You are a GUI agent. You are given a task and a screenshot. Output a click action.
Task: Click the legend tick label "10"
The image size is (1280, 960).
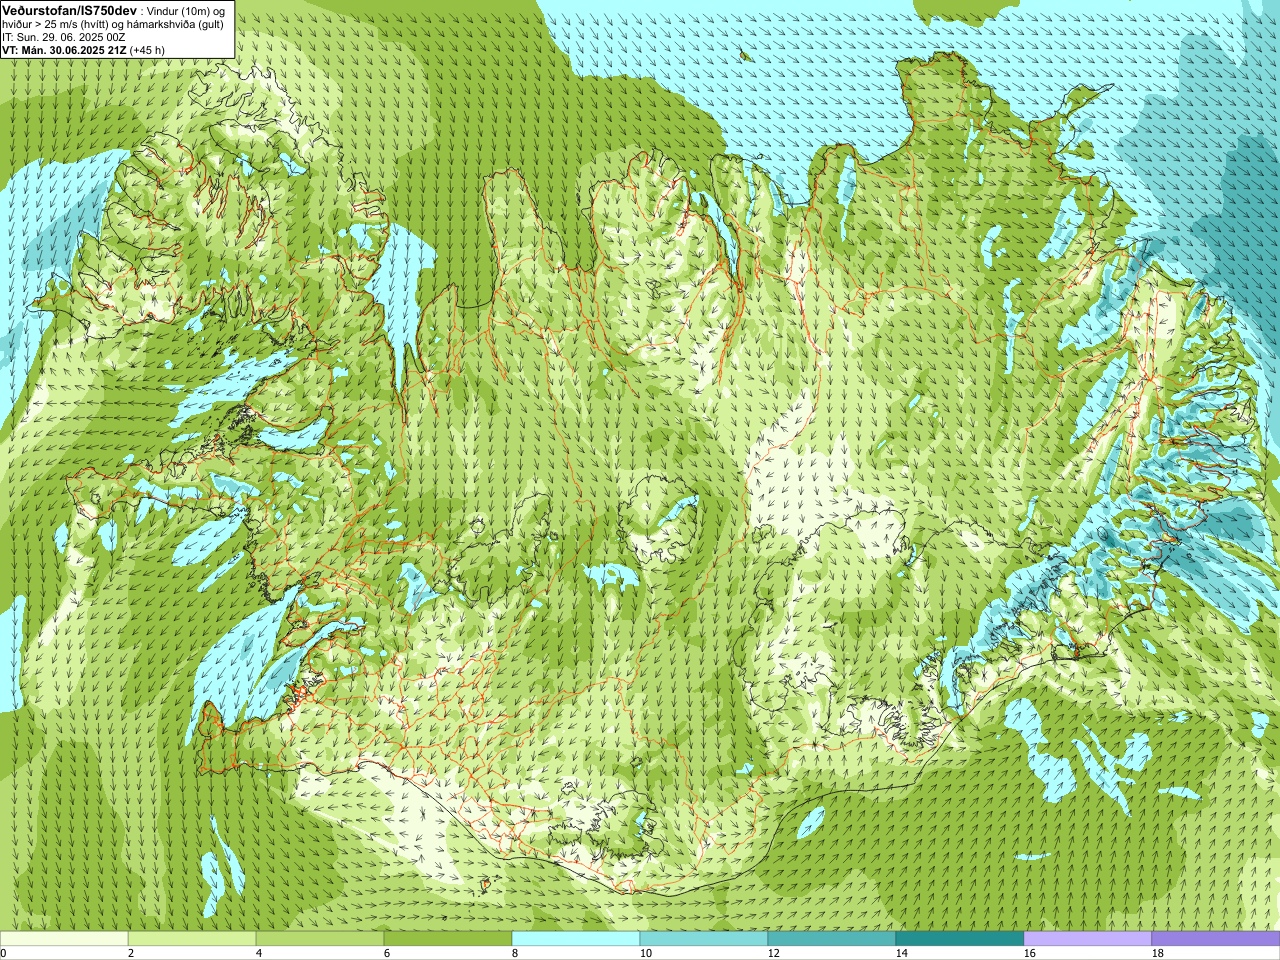[x=646, y=954]
